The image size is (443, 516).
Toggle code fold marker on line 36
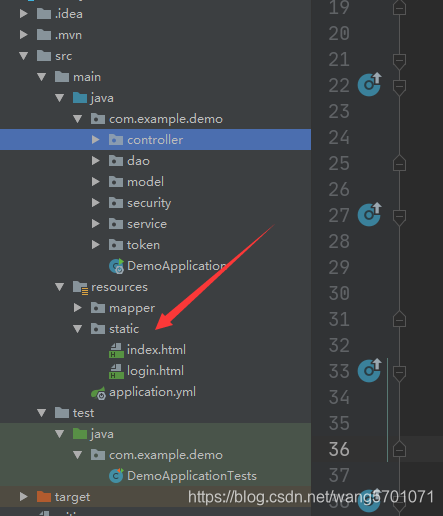click(399, 449)
